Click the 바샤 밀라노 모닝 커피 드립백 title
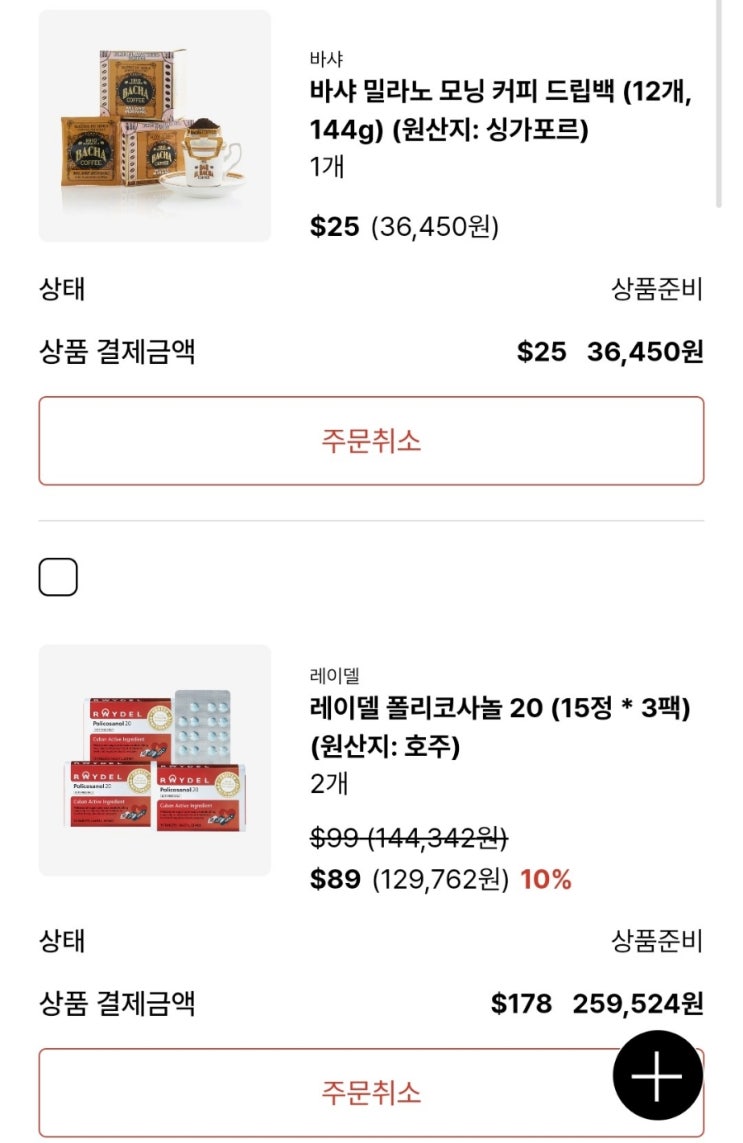 [500, 110]
